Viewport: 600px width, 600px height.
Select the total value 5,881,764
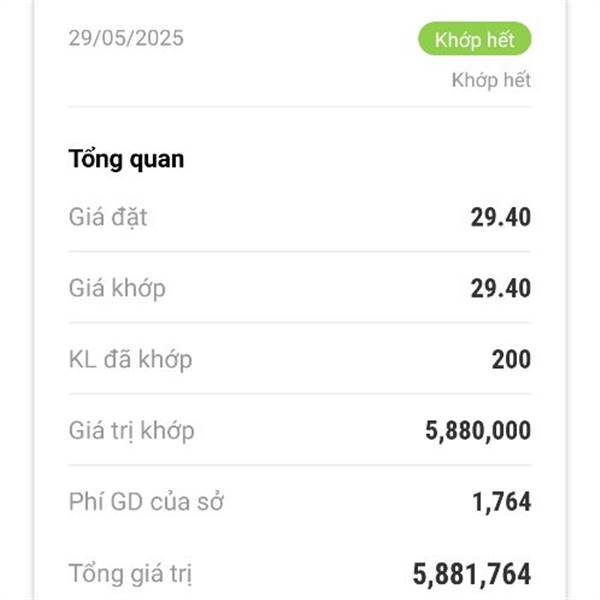coord(471,574)
